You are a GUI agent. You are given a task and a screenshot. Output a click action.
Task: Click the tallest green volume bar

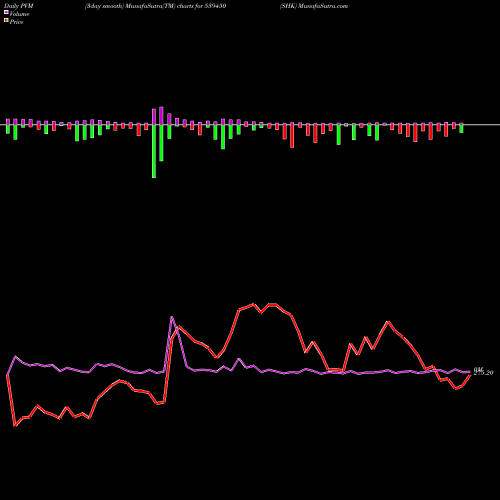click(154, 151)
